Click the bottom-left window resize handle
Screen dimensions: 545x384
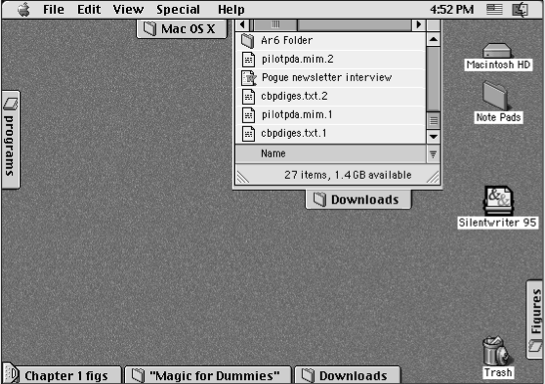(x=243, y=177)
